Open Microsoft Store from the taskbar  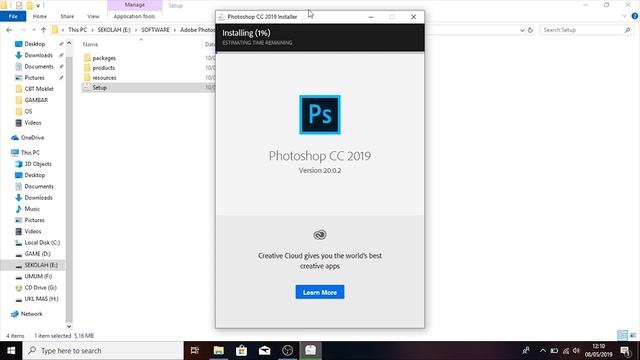click(x=241, y=351)
